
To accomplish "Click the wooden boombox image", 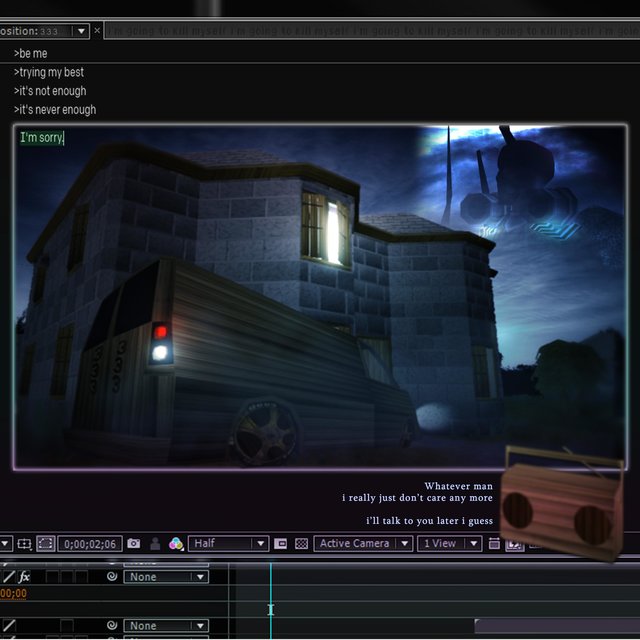I will [x=562, y=503].
